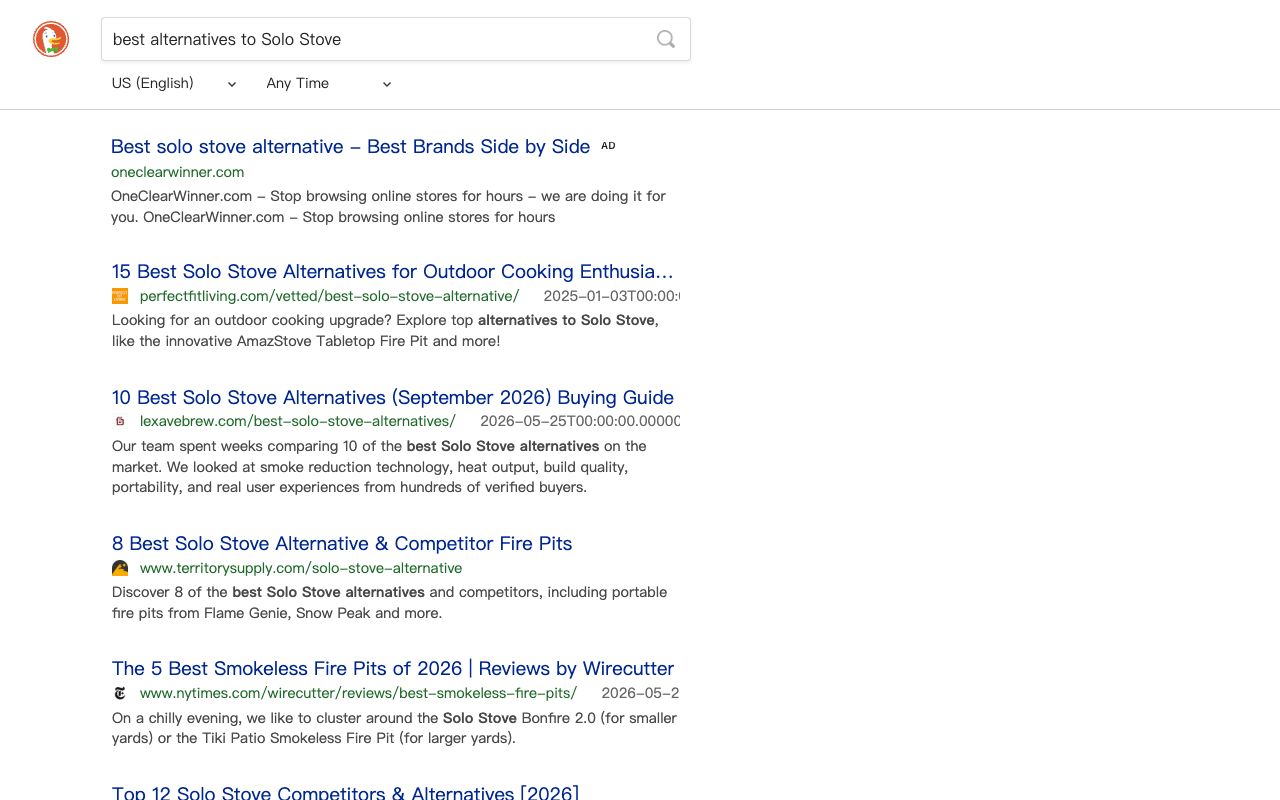Open 15 Best Solo Stove Alternatives result
Viewport: 1280px width, 800px height.
click(393, 271)
